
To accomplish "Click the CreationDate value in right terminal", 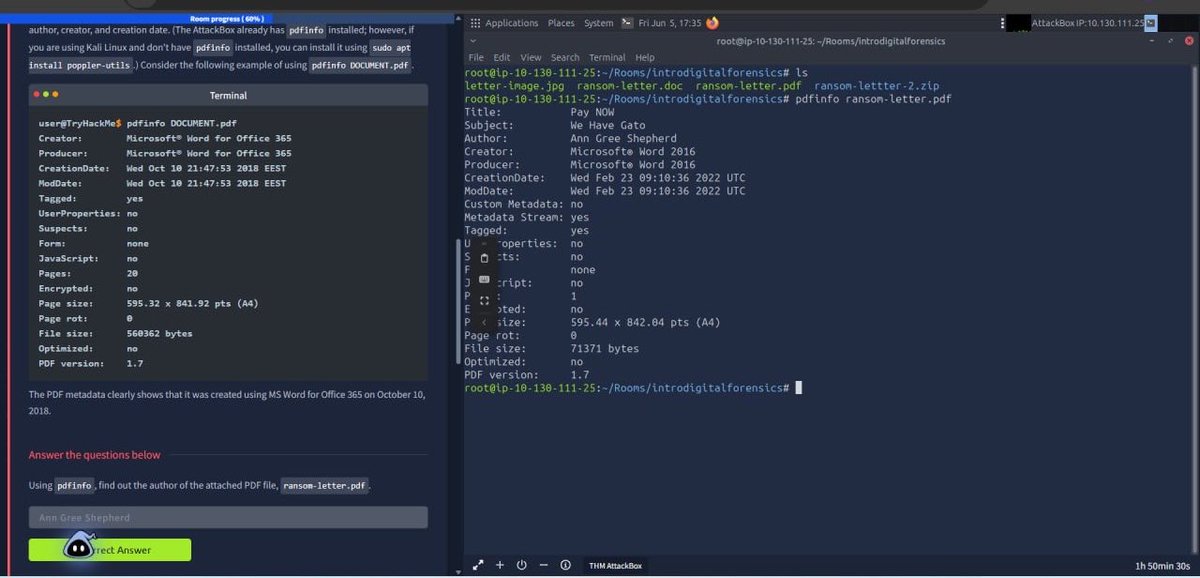I will (657, 178).
